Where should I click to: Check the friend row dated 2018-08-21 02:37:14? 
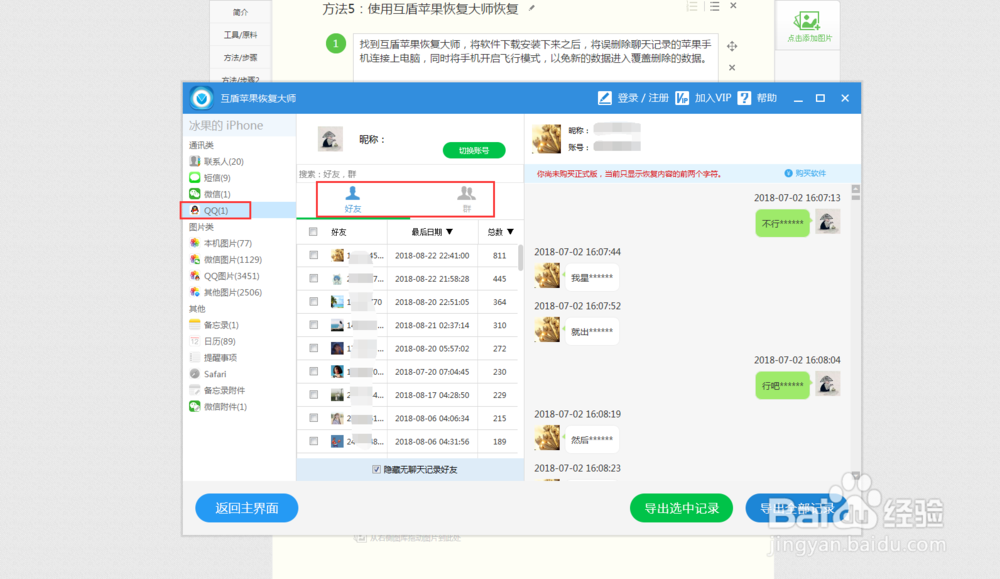pos(313,325)
